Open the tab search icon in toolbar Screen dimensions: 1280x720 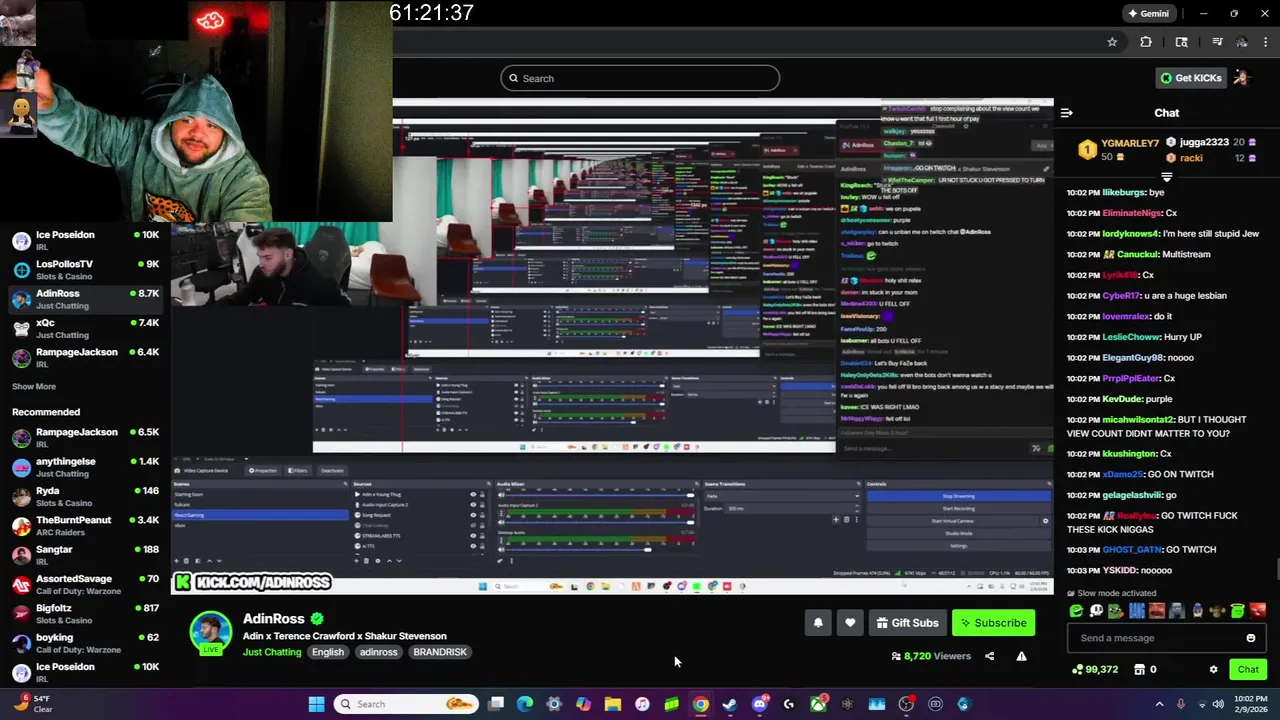[x=1181, y=42]
